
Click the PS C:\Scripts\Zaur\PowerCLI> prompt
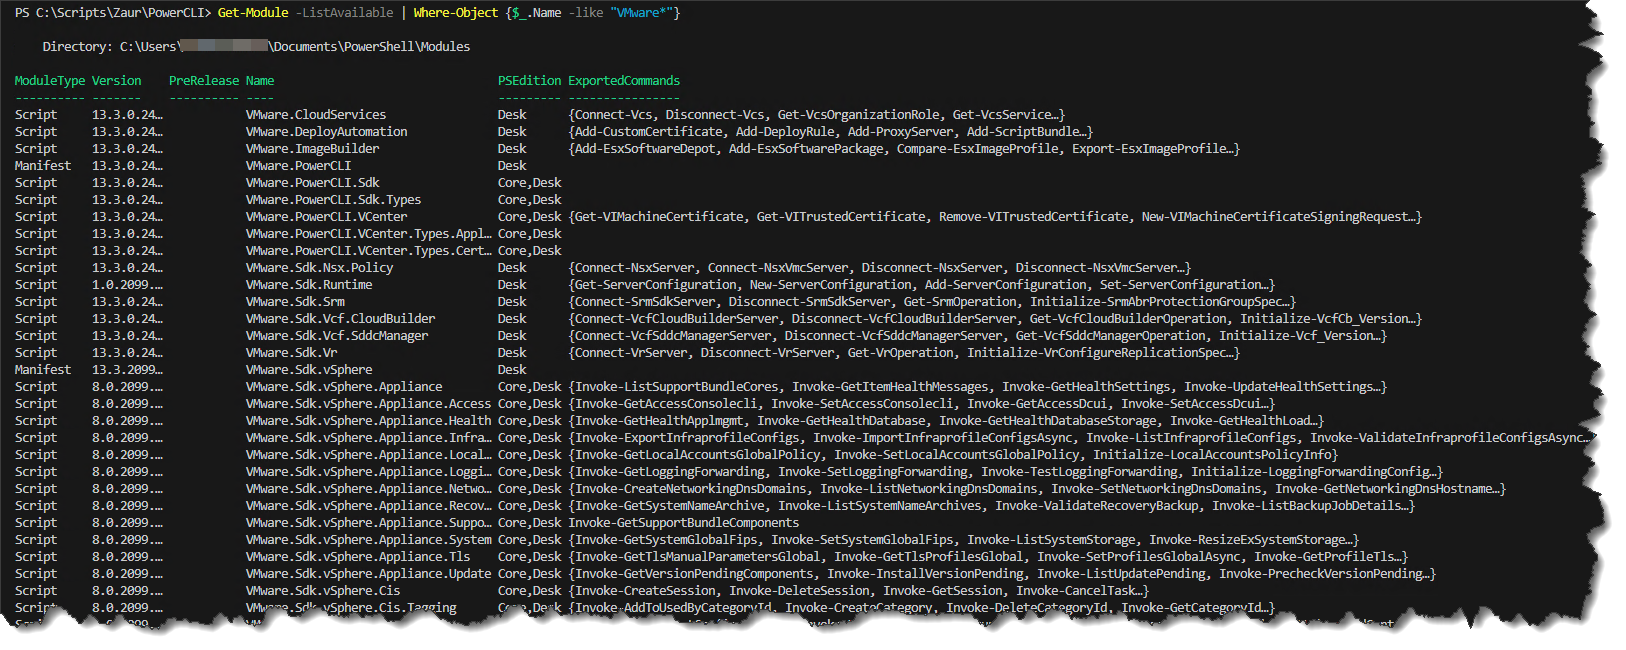(113, 13)
